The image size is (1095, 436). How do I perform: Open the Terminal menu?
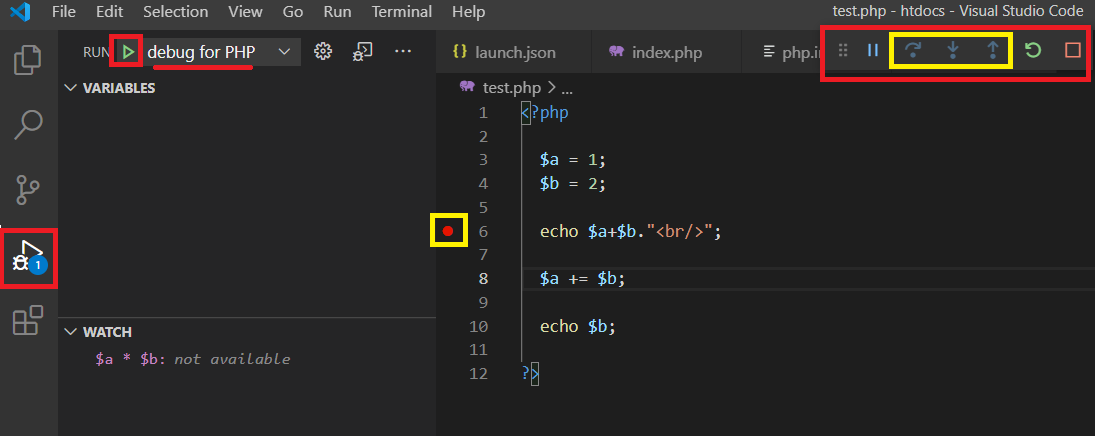tap(402, 12)
